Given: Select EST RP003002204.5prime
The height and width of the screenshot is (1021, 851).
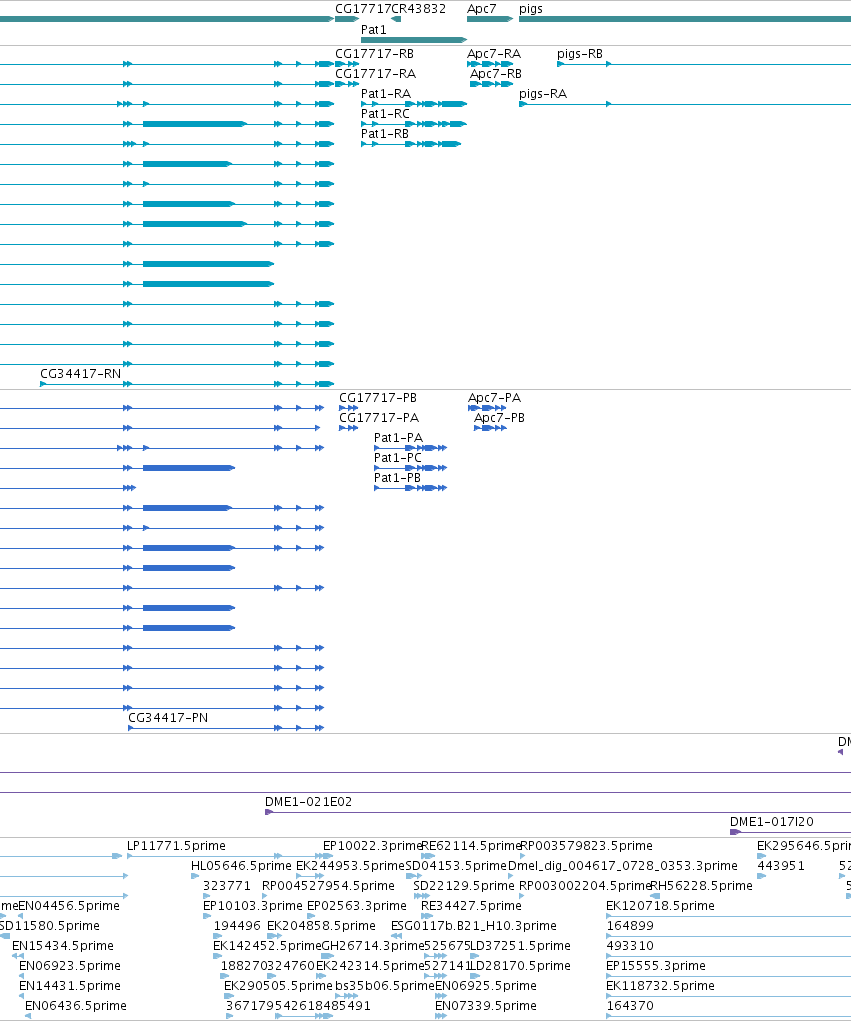Looking at the screenshot, I should 585,886.
